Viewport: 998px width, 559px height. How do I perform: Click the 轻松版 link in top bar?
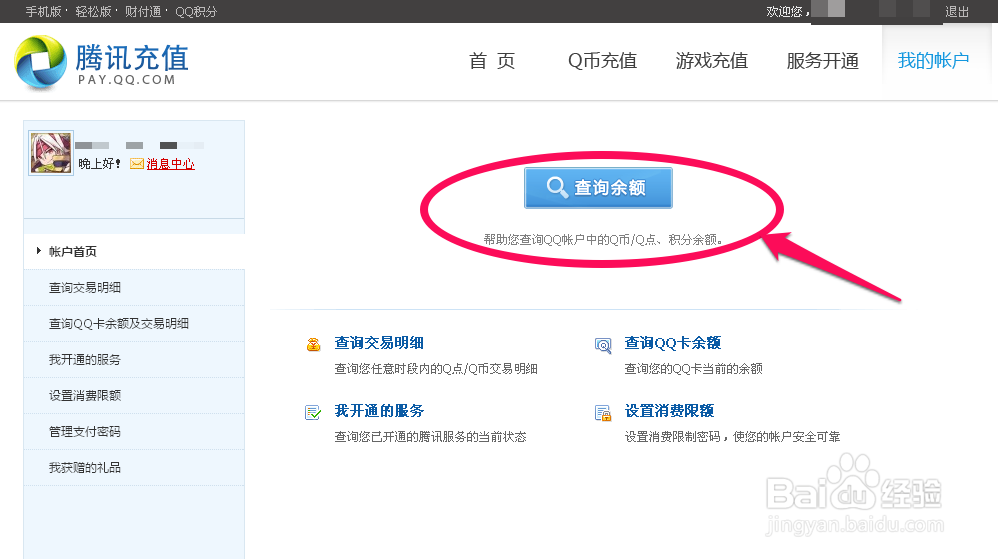click(93, 11)
